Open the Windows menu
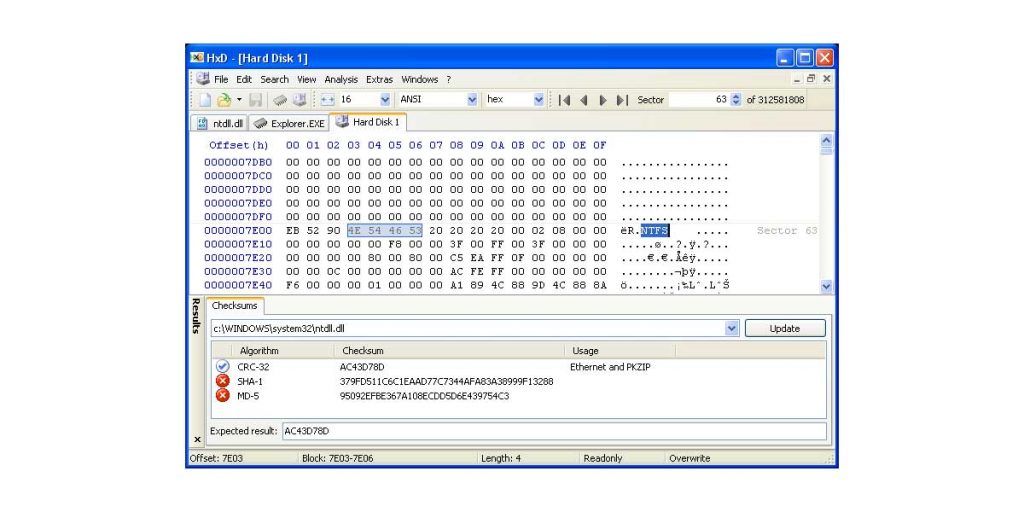Viewport: 1024px width, 512px height. coord(419,80)
